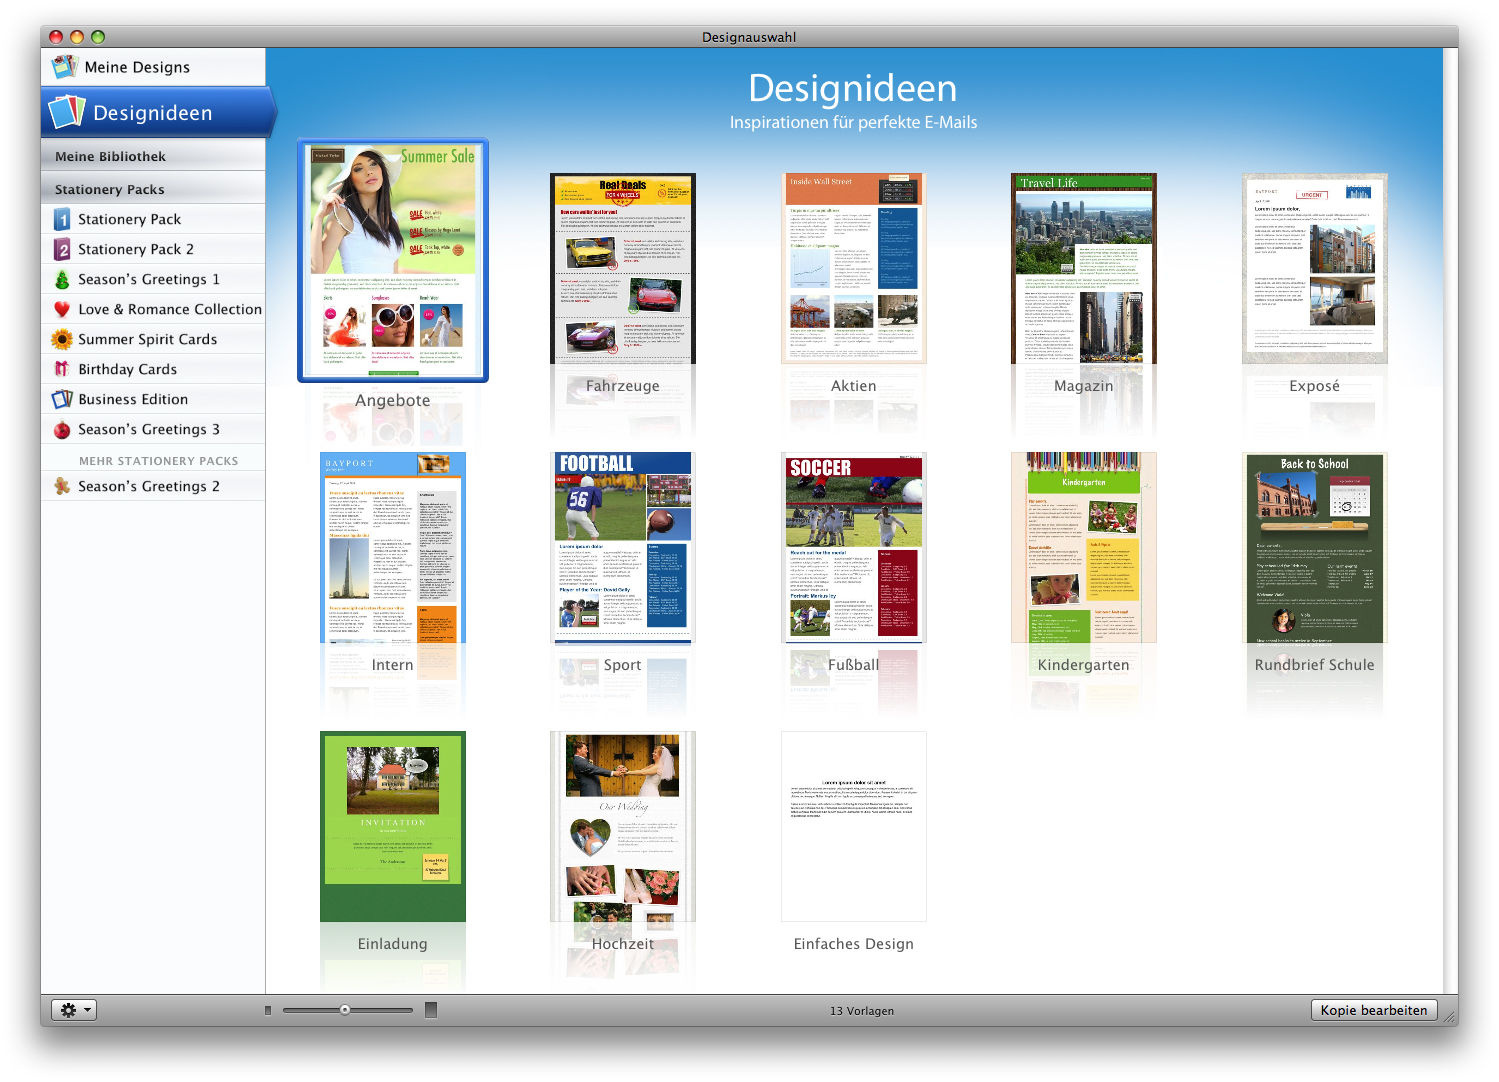Open Summer Spirit Cards pack
Viewport: 1499px width, 1082px height.
pos(153,339)
